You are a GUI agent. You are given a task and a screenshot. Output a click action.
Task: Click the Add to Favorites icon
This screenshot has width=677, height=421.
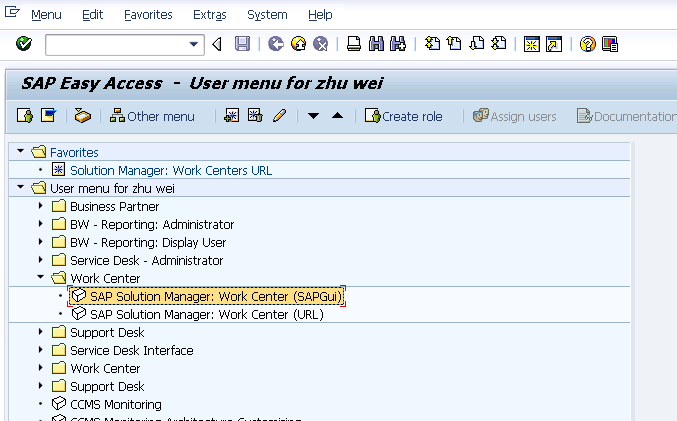coord(232,116)
